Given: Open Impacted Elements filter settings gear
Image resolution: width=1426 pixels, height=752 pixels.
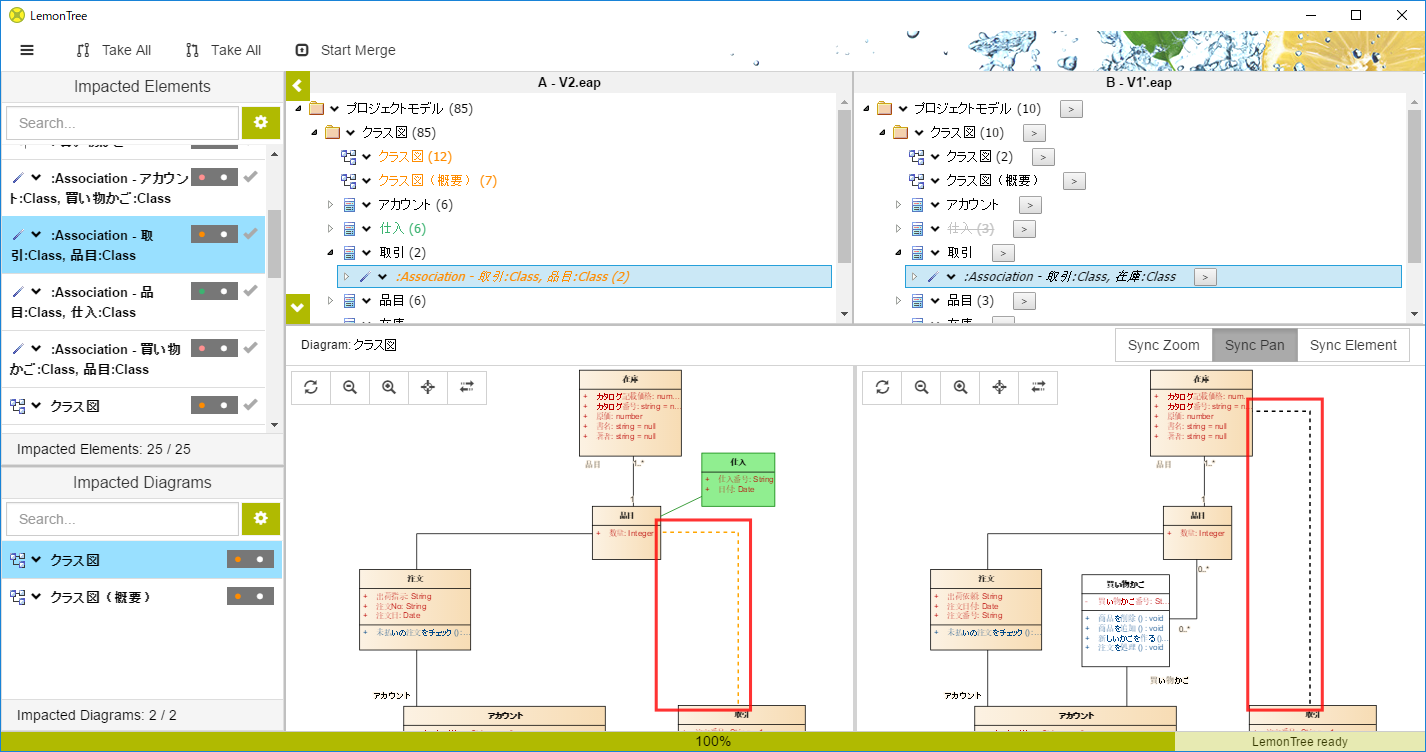Looking at the screenshot, I should click(x=261, y=123).
